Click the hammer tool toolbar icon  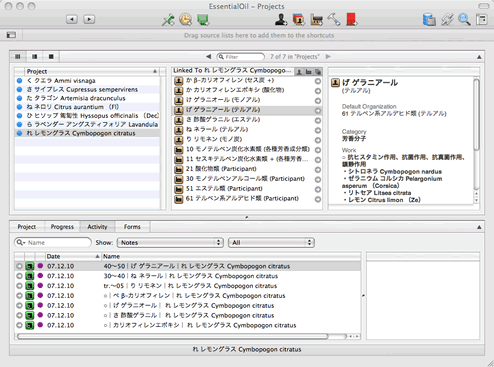coord(334,20)
